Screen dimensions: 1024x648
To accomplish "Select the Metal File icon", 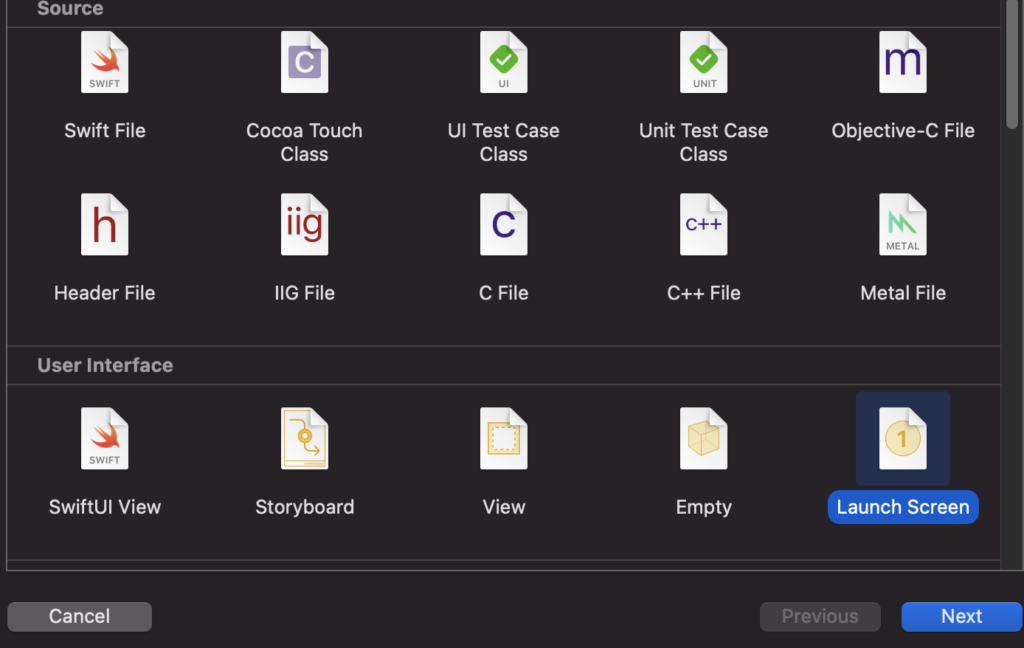I will [903, 224].
